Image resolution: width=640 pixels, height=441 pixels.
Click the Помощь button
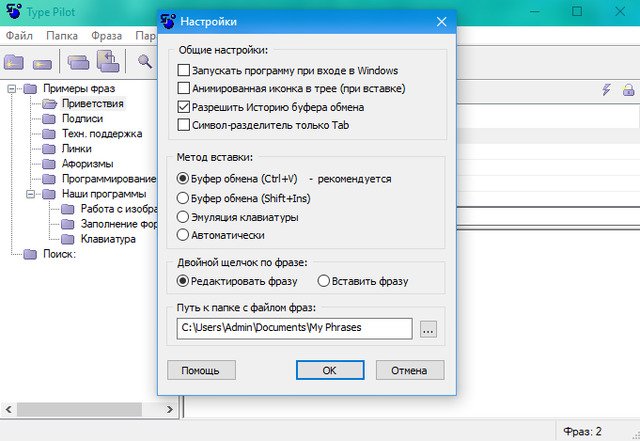[201, 370]
